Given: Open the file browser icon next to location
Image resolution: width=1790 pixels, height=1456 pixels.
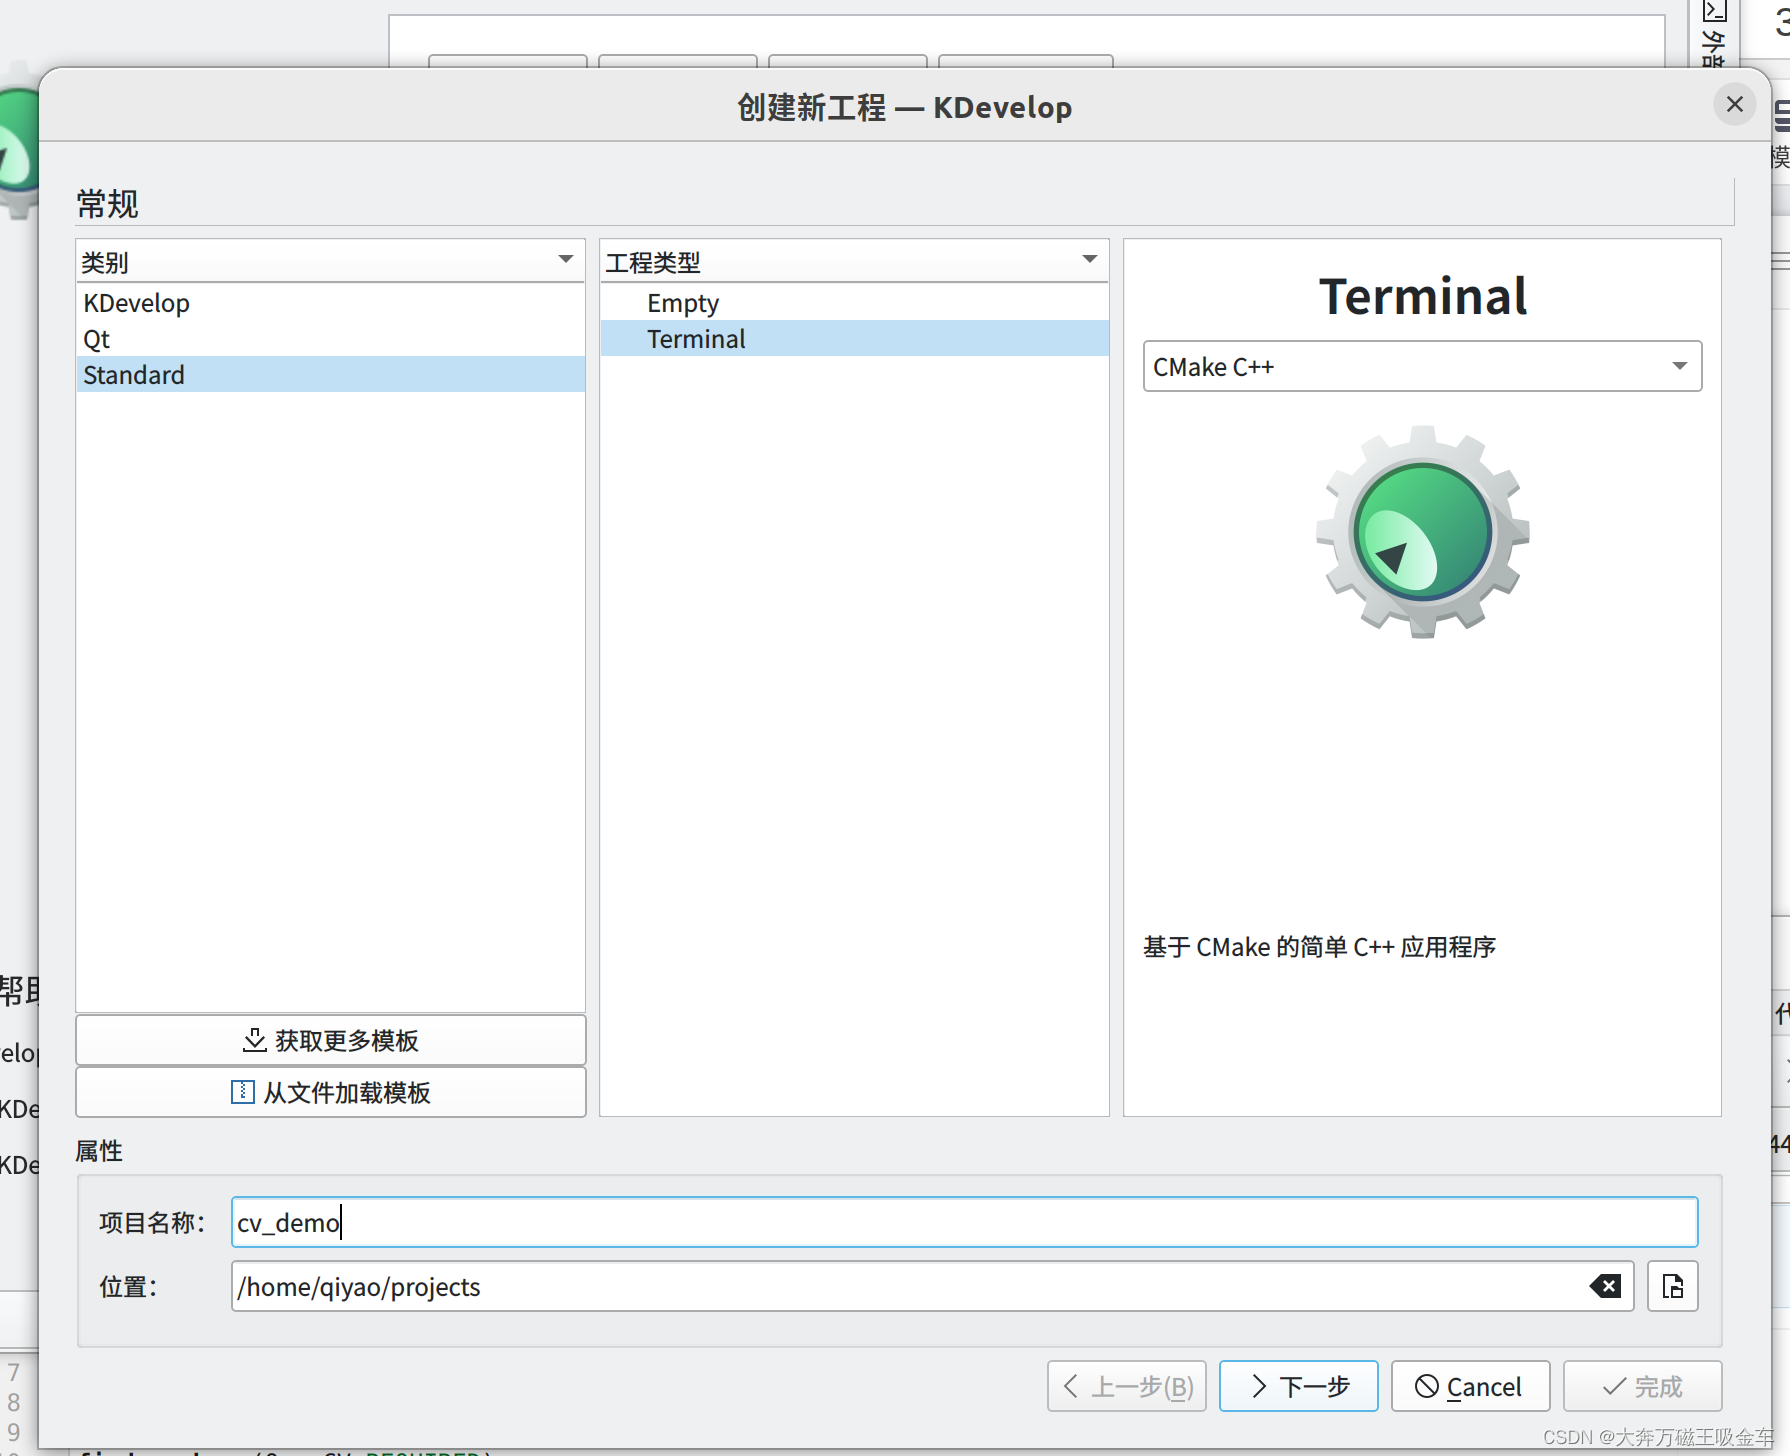Looking at the screenshot, I should [x=1671, y=1287].
